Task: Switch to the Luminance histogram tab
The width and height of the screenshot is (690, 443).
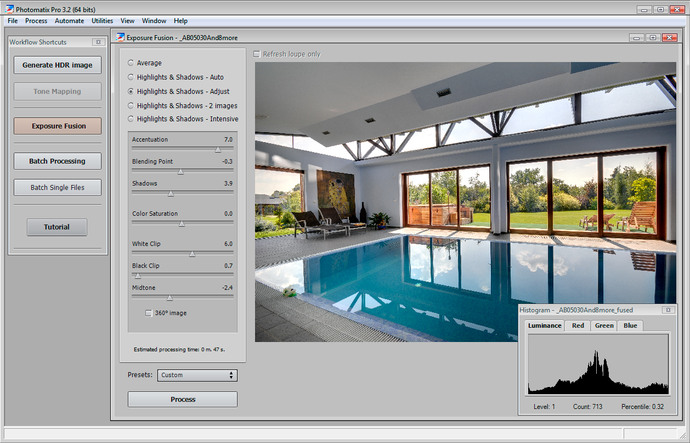Action: coord(544,326)
